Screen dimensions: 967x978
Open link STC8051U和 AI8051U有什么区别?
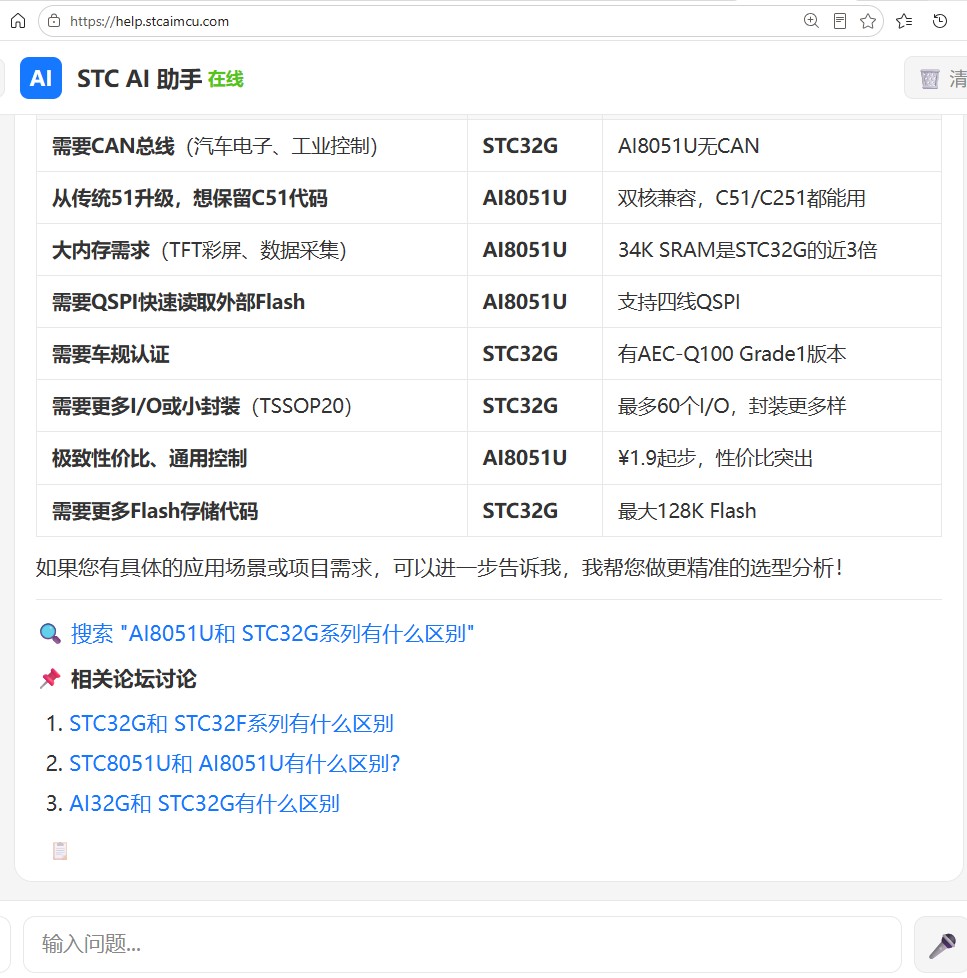coord(235,763)
